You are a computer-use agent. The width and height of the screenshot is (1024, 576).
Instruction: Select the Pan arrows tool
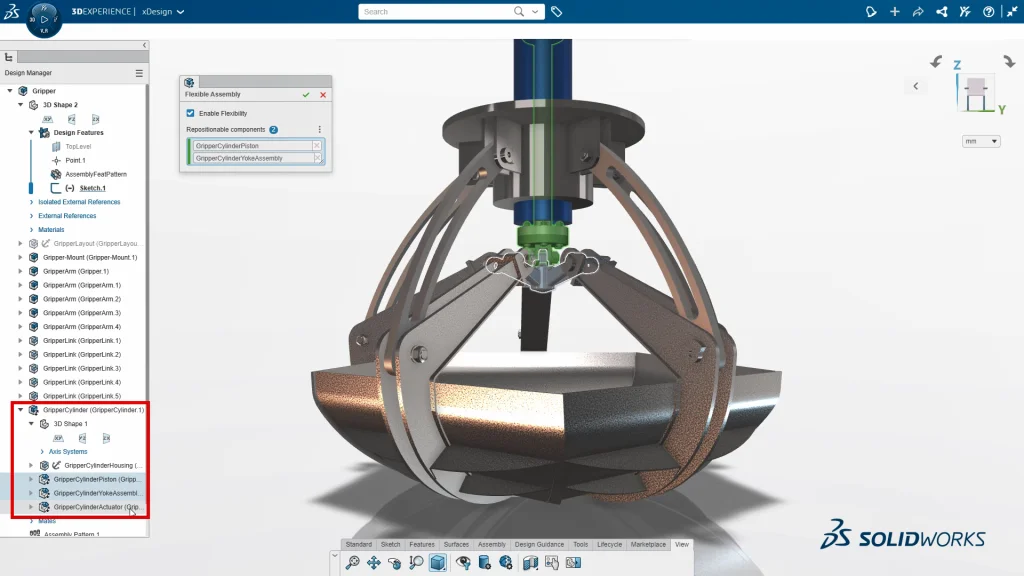(374, 562)
